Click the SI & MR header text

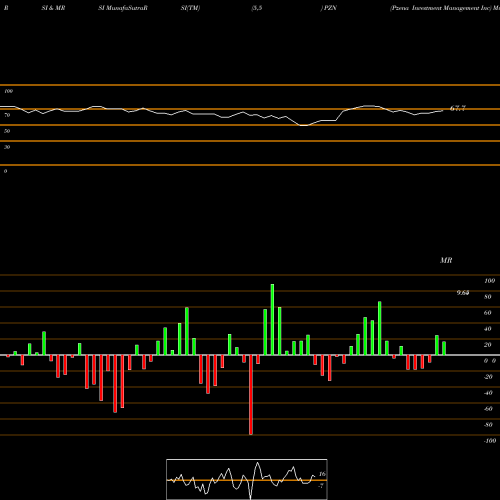tap(53, 8)
